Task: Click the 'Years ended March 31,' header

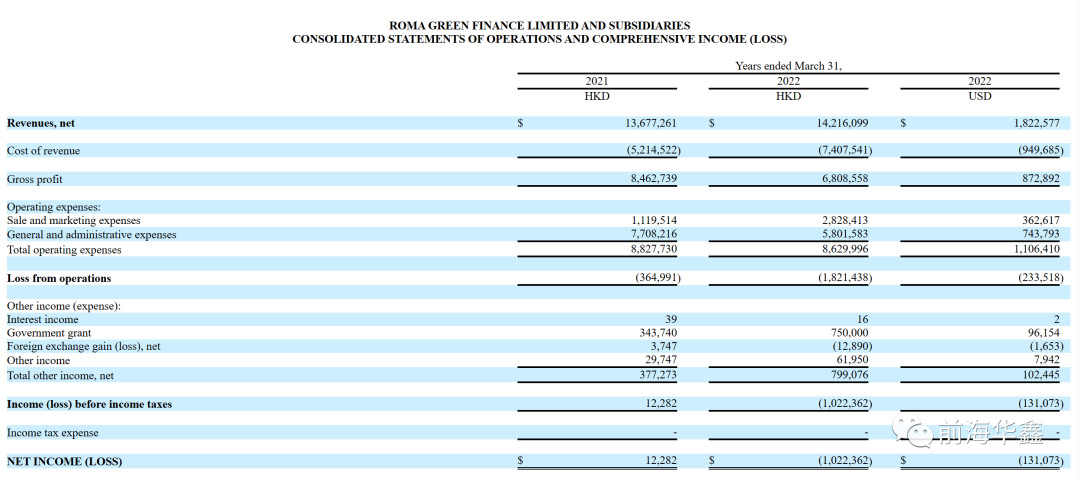Action: (x=789, y=66)
